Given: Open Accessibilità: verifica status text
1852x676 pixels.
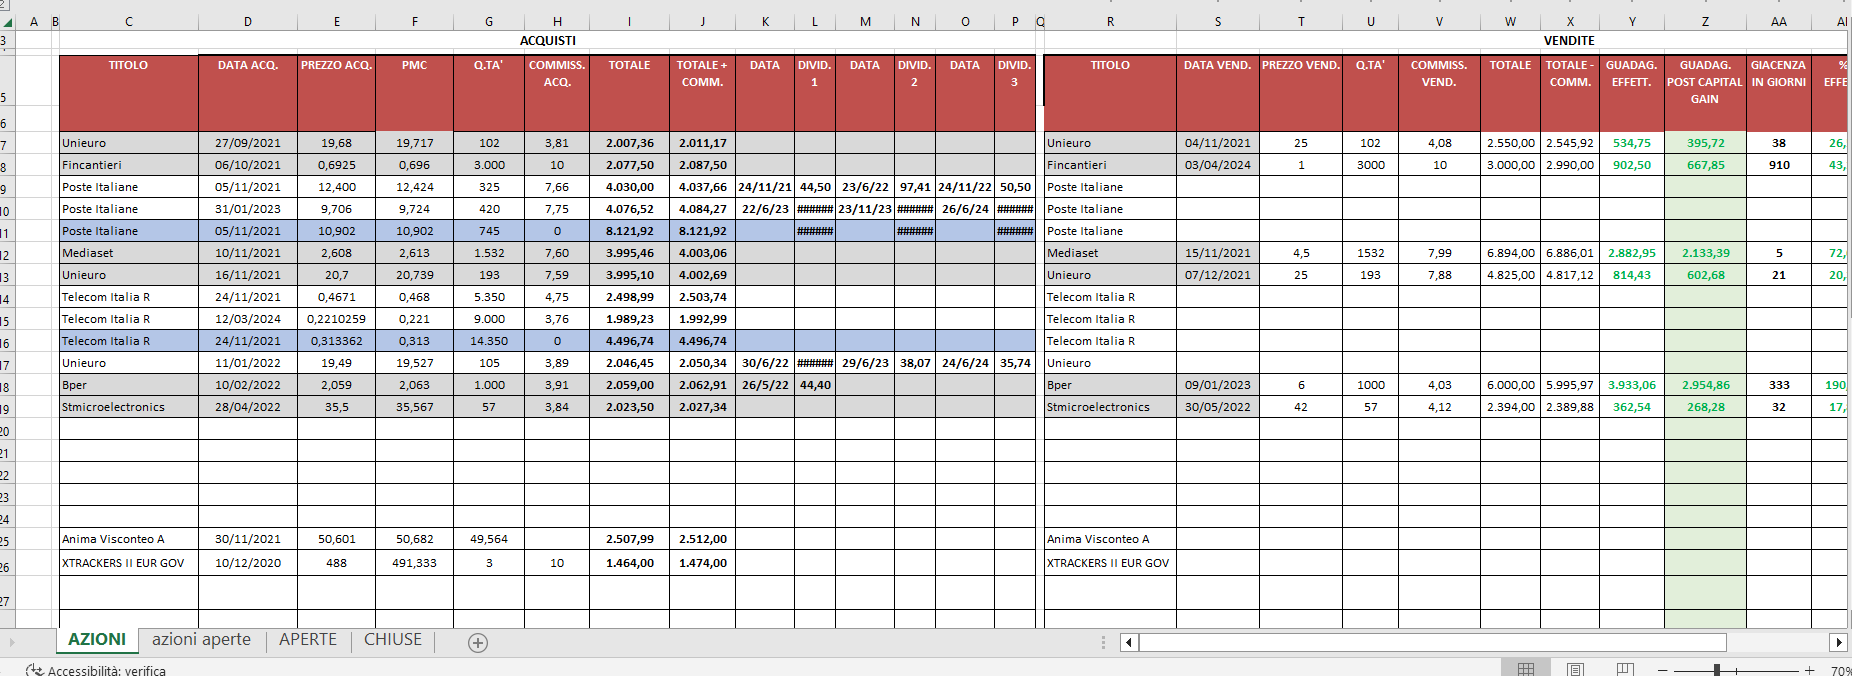Looking at the screenshot, I should (107, 670).
